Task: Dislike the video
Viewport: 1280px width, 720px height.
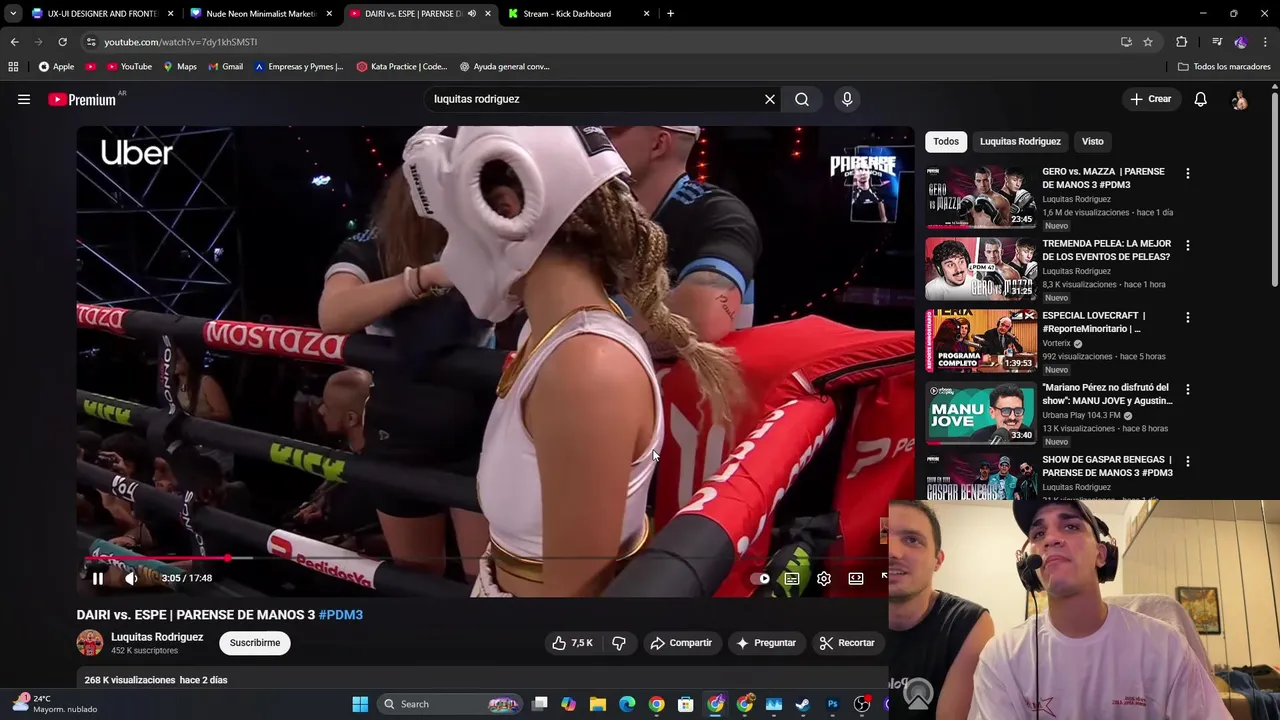Action: pyautogui.click(x=619, y=643)
